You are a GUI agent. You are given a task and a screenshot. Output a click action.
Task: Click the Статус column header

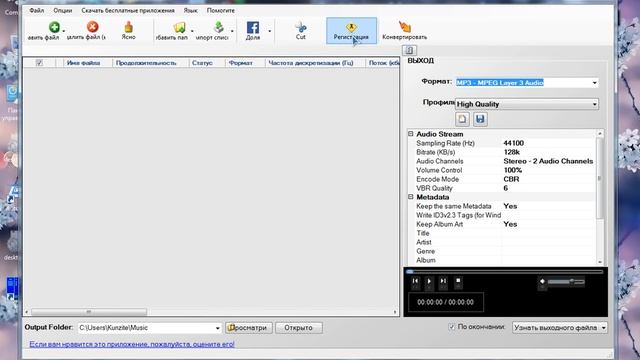(x=202, y=63)
